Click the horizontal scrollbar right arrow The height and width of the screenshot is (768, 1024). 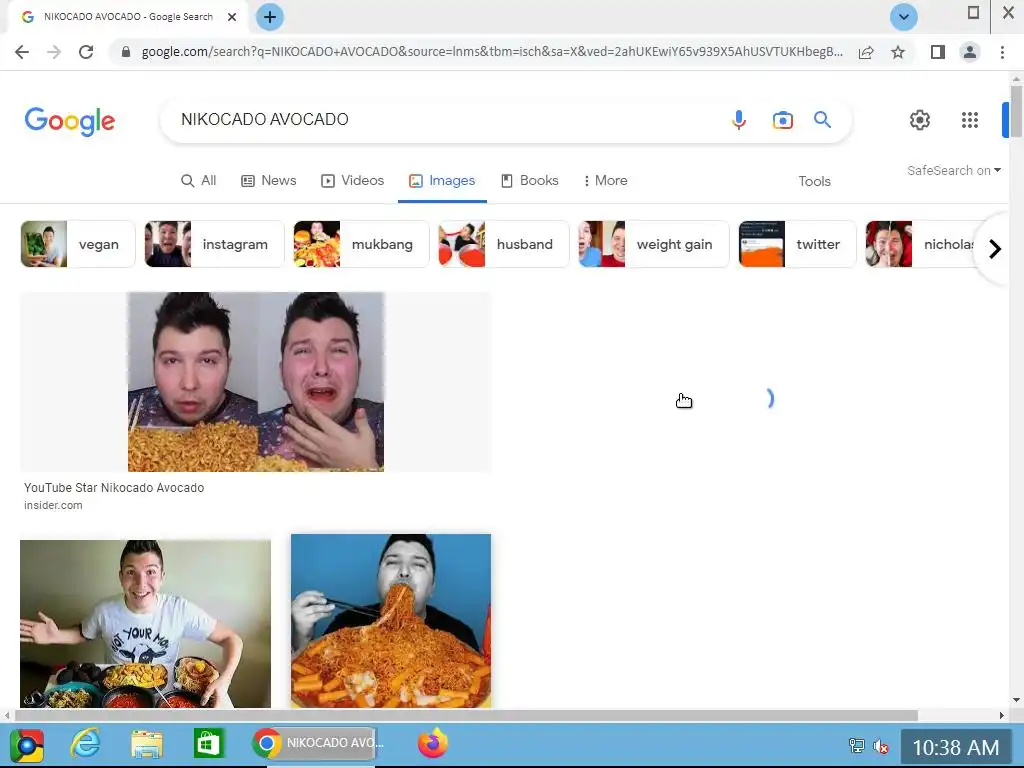(x=1001, y=716)
